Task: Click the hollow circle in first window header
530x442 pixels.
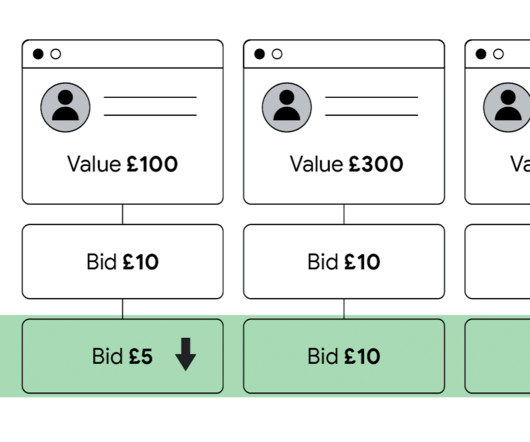Action: pyautogui.click(x=56, y=54)
